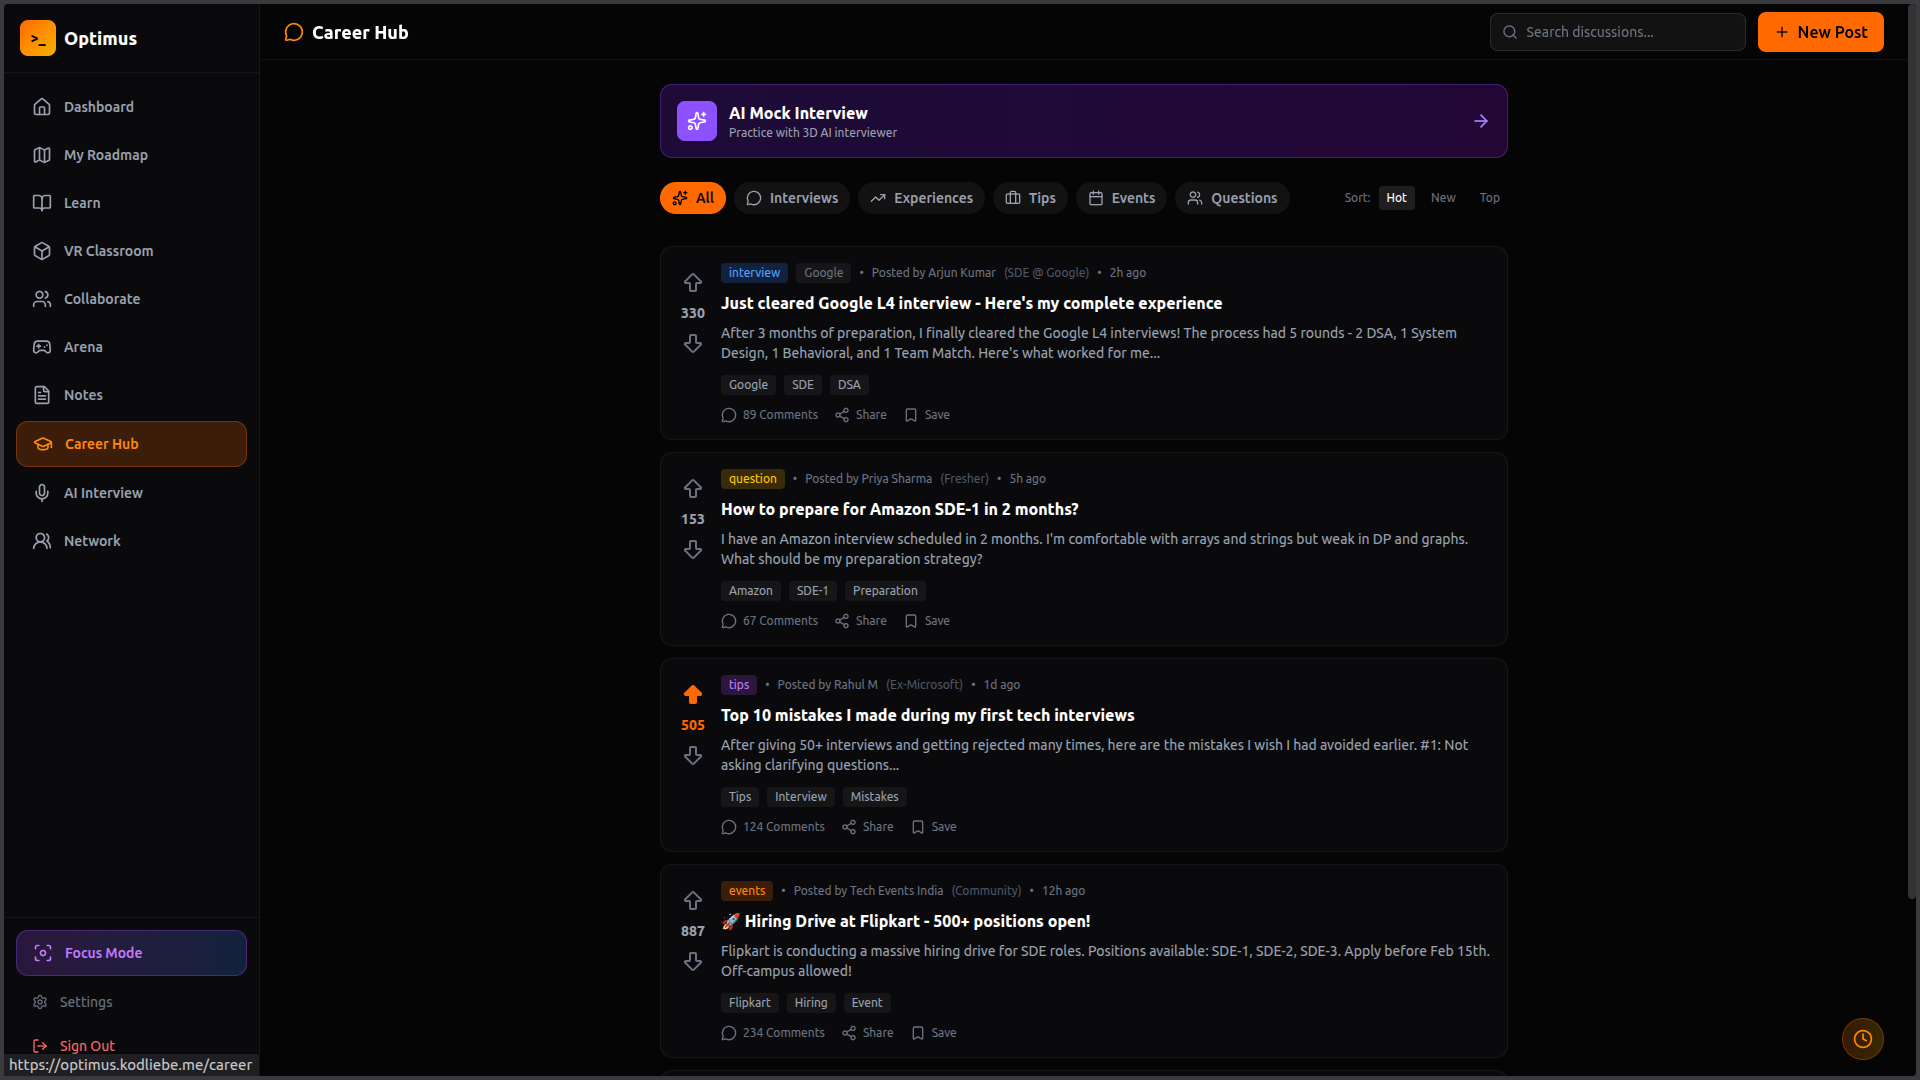Save the Amazon SDE-1 preparation post
The image size is (1920, 1080).
[x=927, y=621]
